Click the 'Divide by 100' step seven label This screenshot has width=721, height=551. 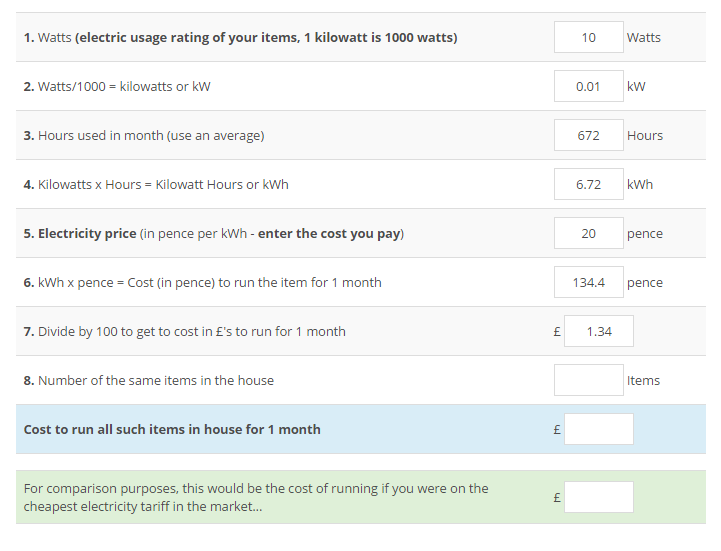click(184, 332)
